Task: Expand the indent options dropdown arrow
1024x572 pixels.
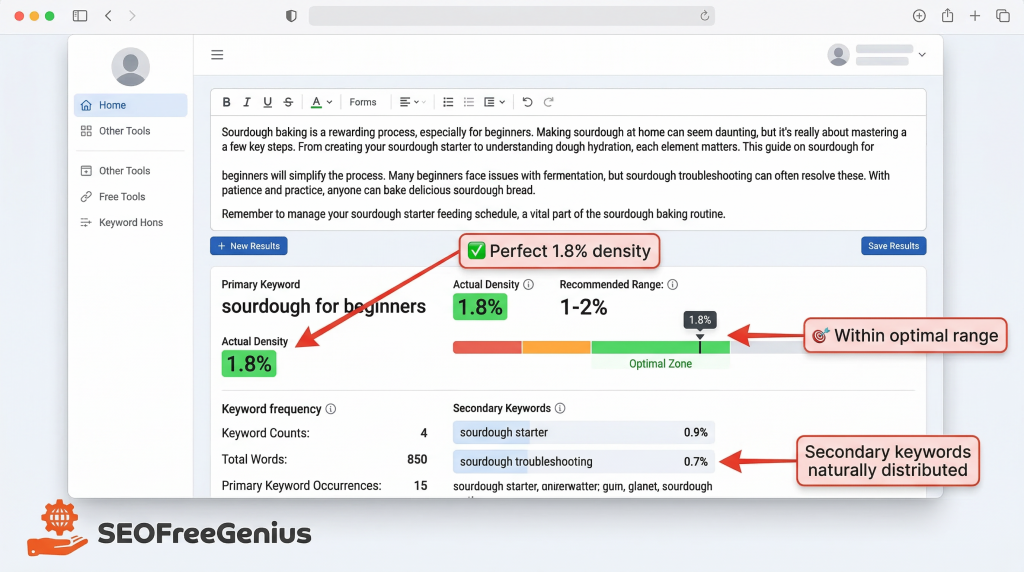Action: [502, 103]
